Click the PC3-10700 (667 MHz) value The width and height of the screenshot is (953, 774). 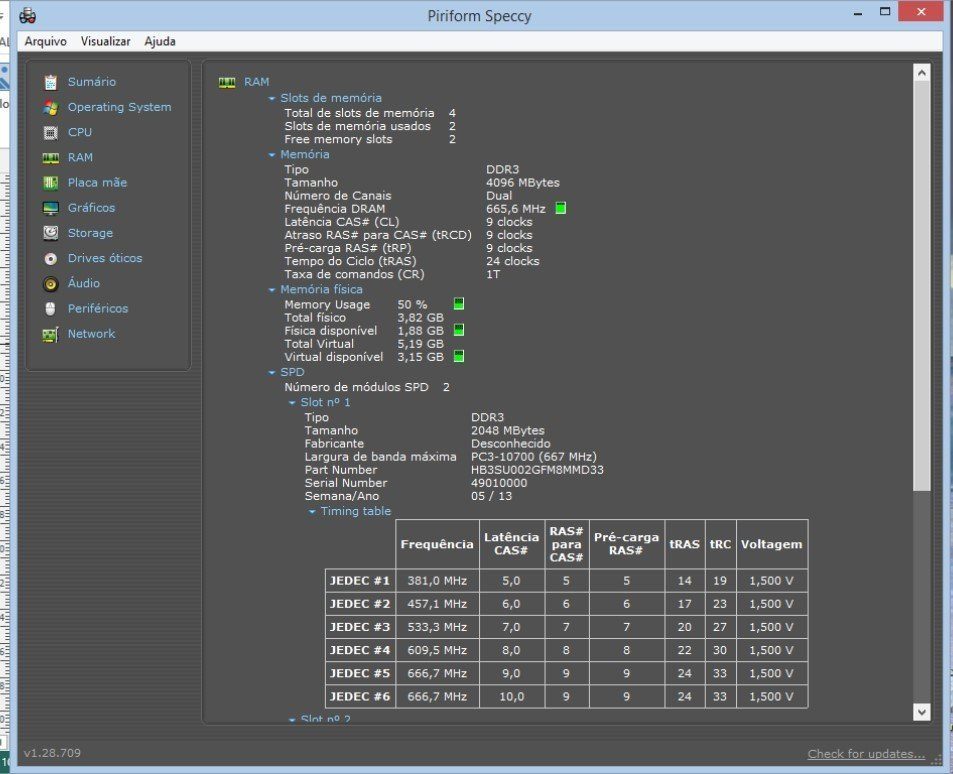(534, 457)
